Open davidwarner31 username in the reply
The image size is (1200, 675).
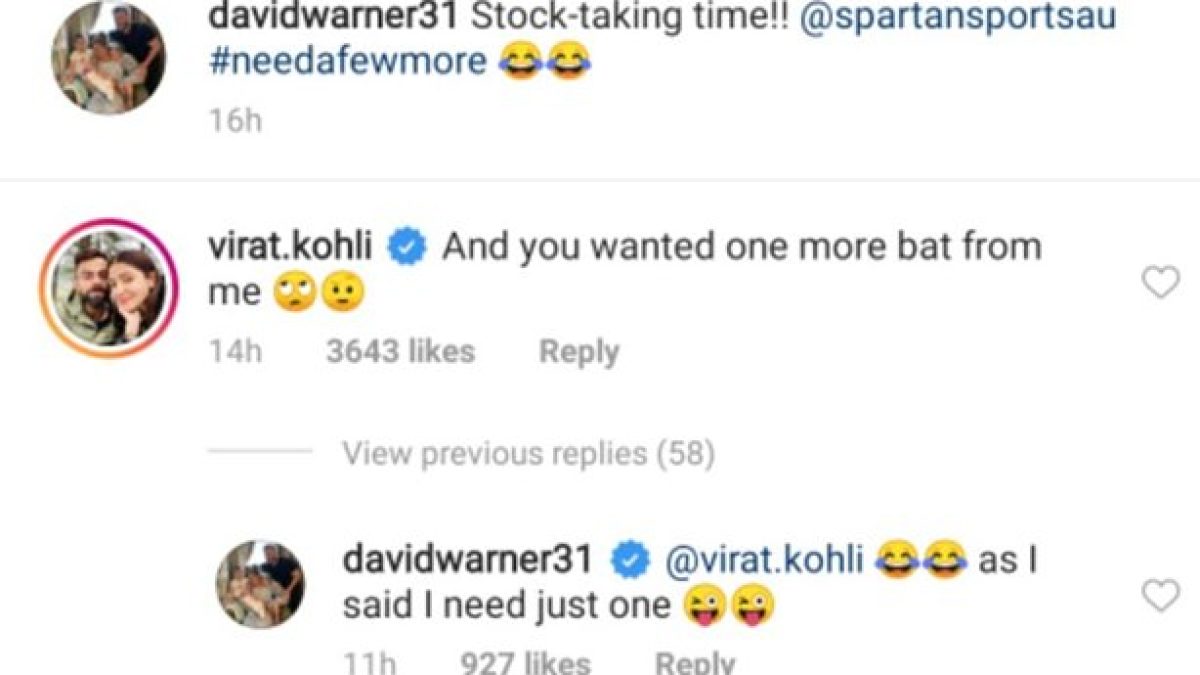[472, 560]
